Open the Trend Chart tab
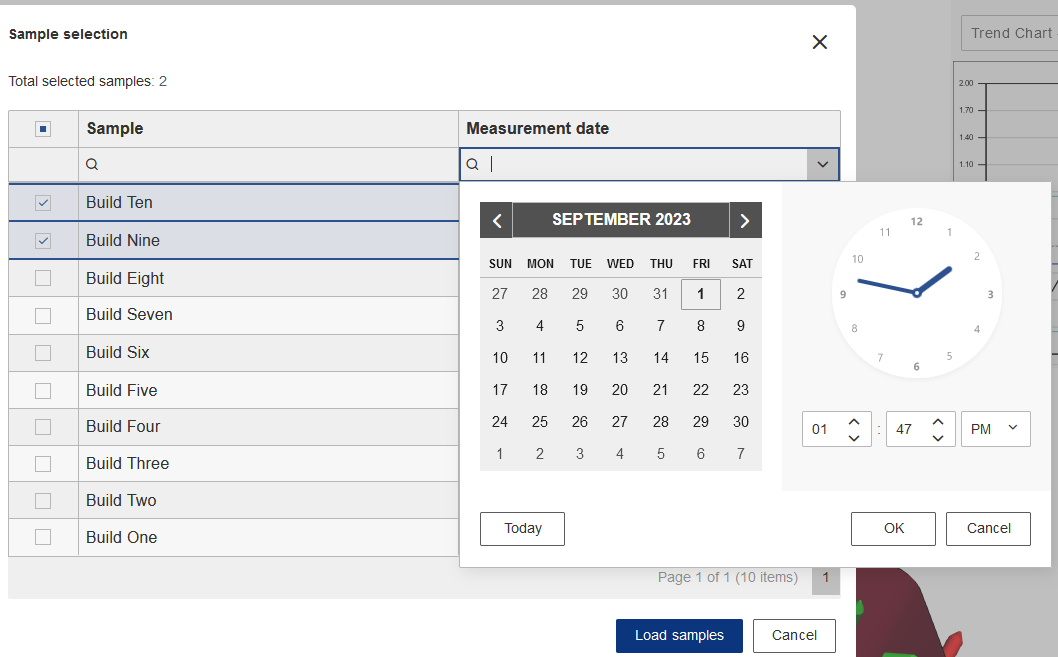Viewport: 1058px width, 657px height. (1010, 33)
